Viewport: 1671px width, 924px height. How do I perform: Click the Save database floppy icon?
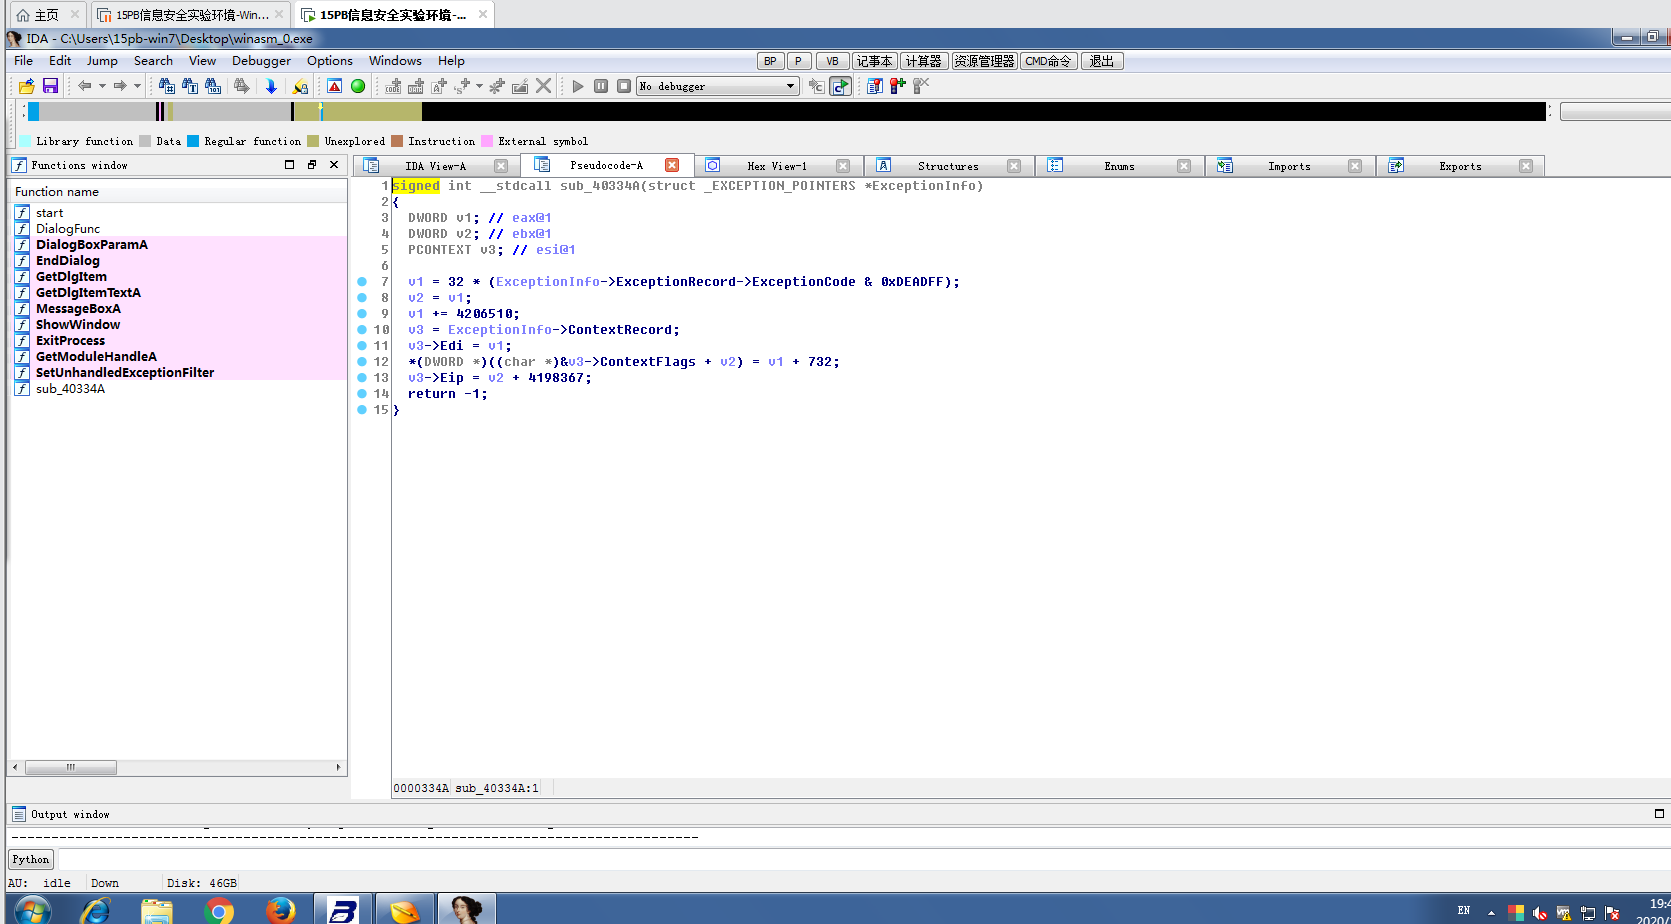pyautogui.click(x=50, y=86)
